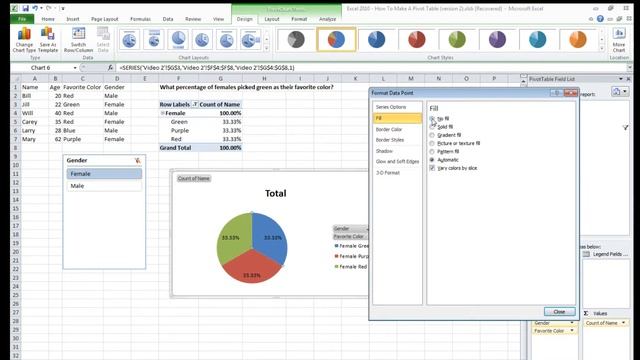Open PivotTable Field List options dropdown arrow

coord(621,79)
